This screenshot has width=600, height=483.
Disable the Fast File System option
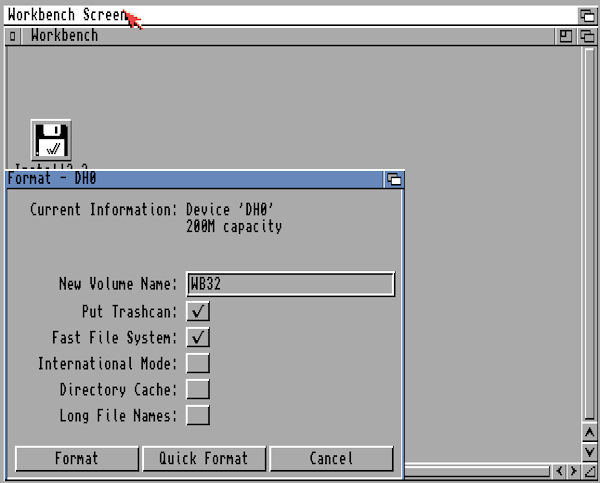click(198, 338)
